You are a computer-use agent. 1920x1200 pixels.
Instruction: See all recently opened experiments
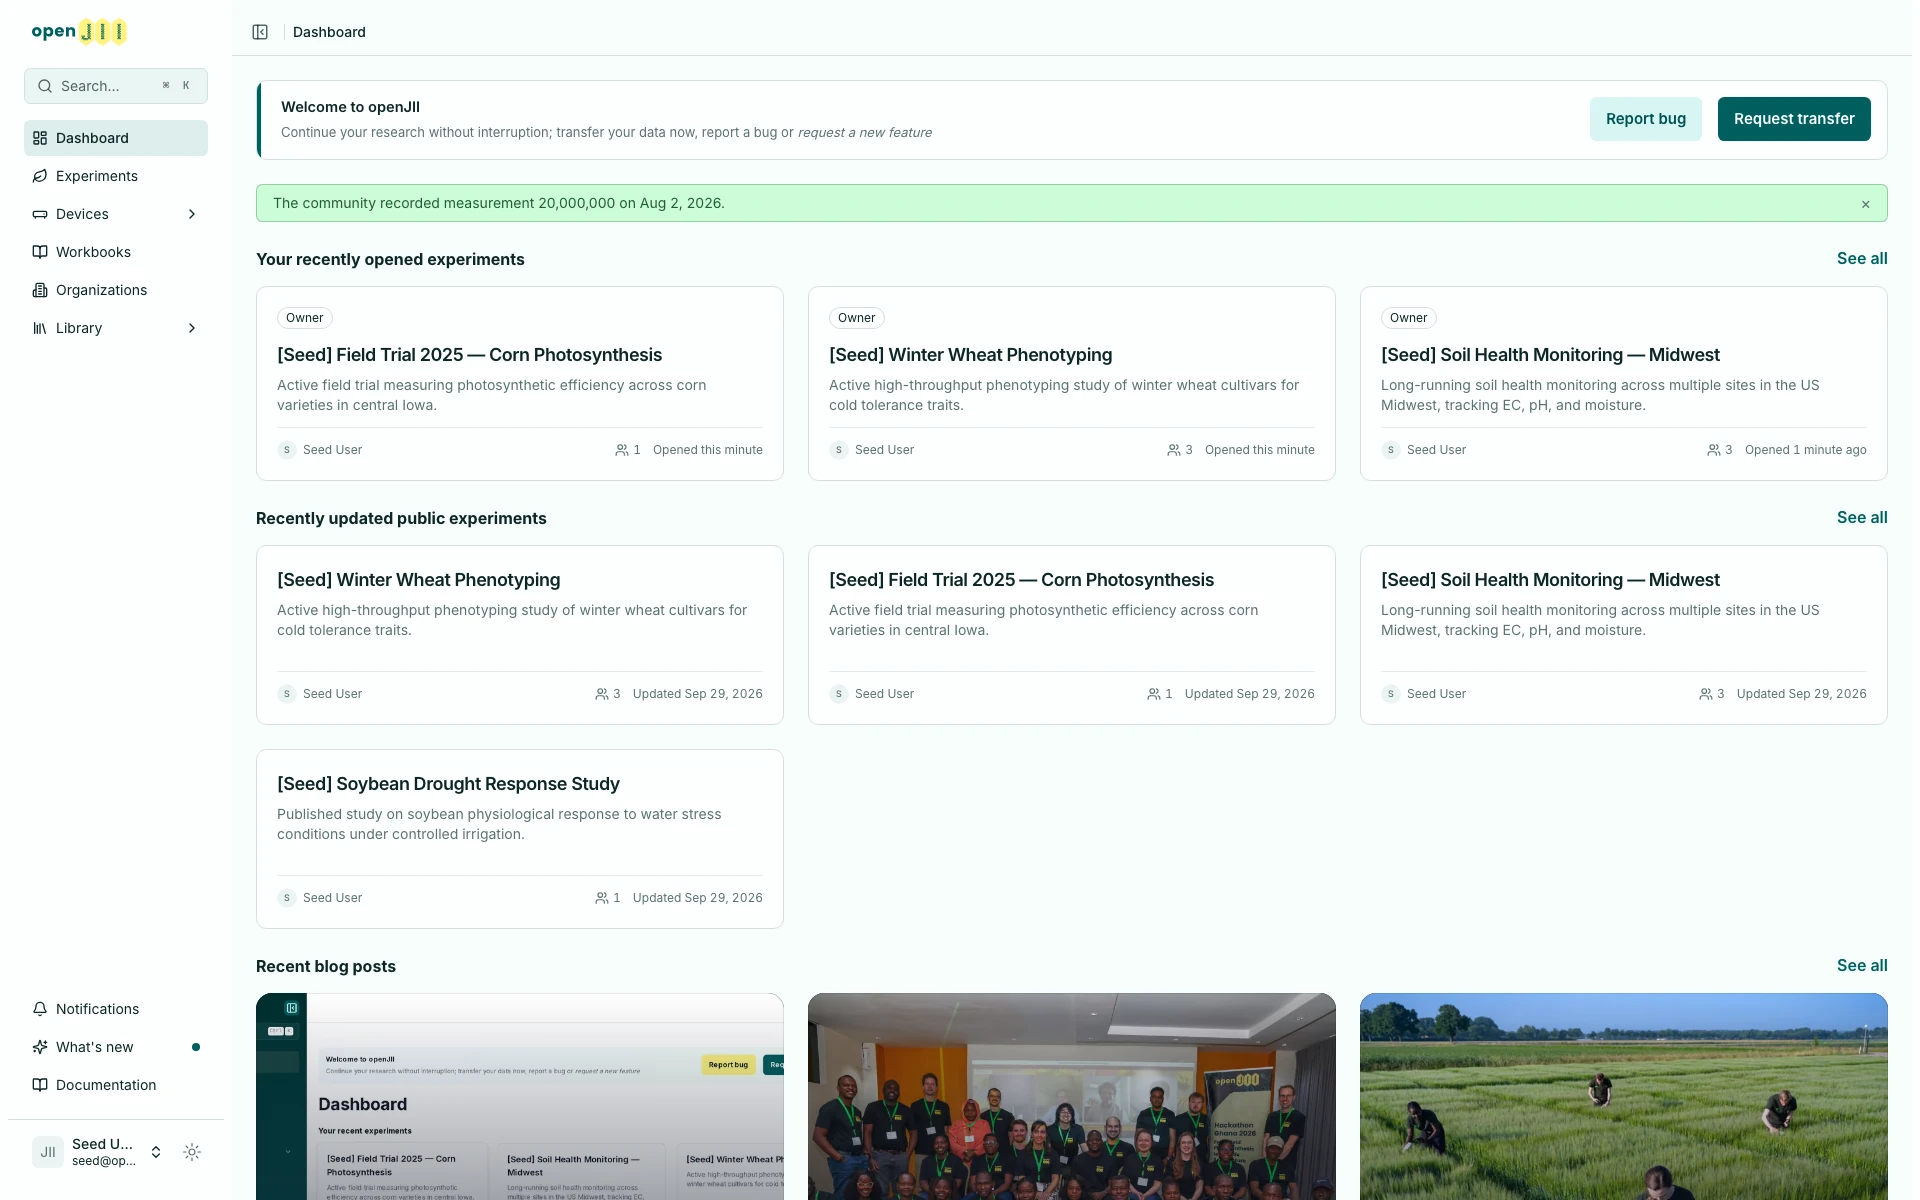1862,258
